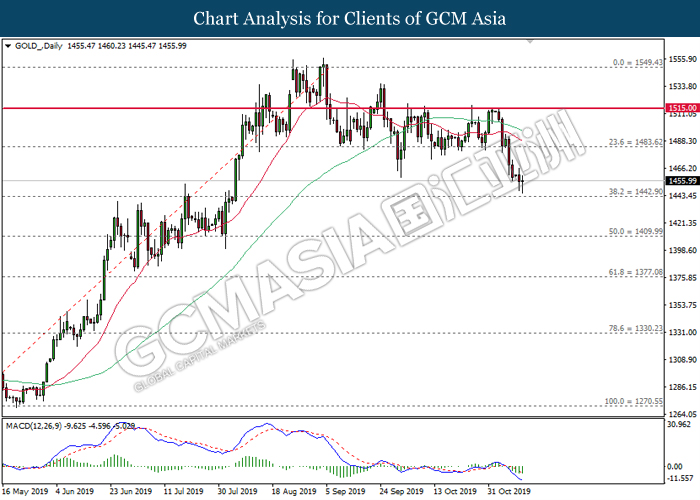
Task: Select the GOLD_,Daily symbol label
Action: click(39, 46)
